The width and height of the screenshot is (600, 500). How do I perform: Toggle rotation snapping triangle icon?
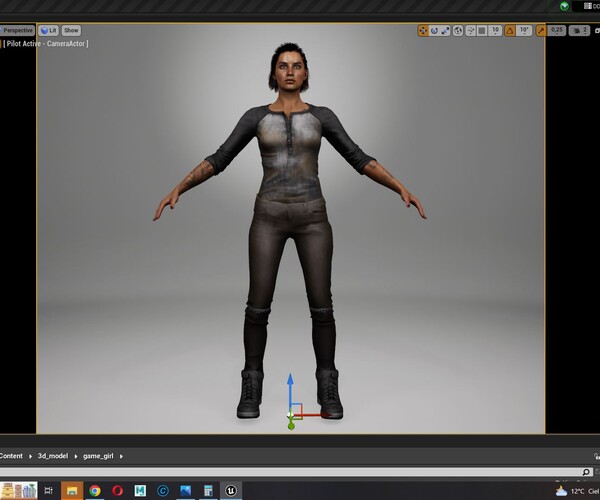[510, 31]
